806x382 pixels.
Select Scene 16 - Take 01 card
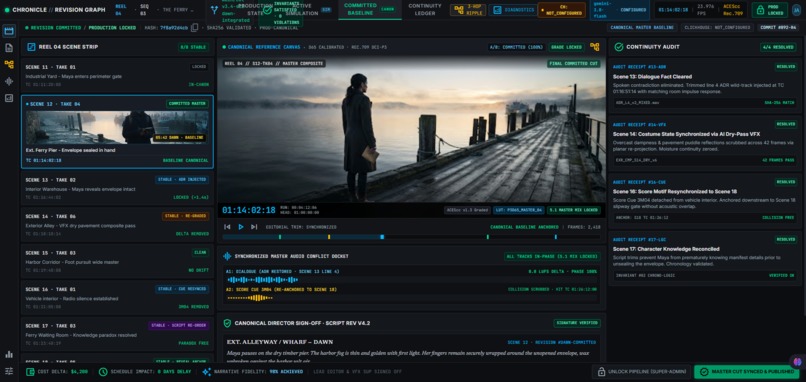117,298
